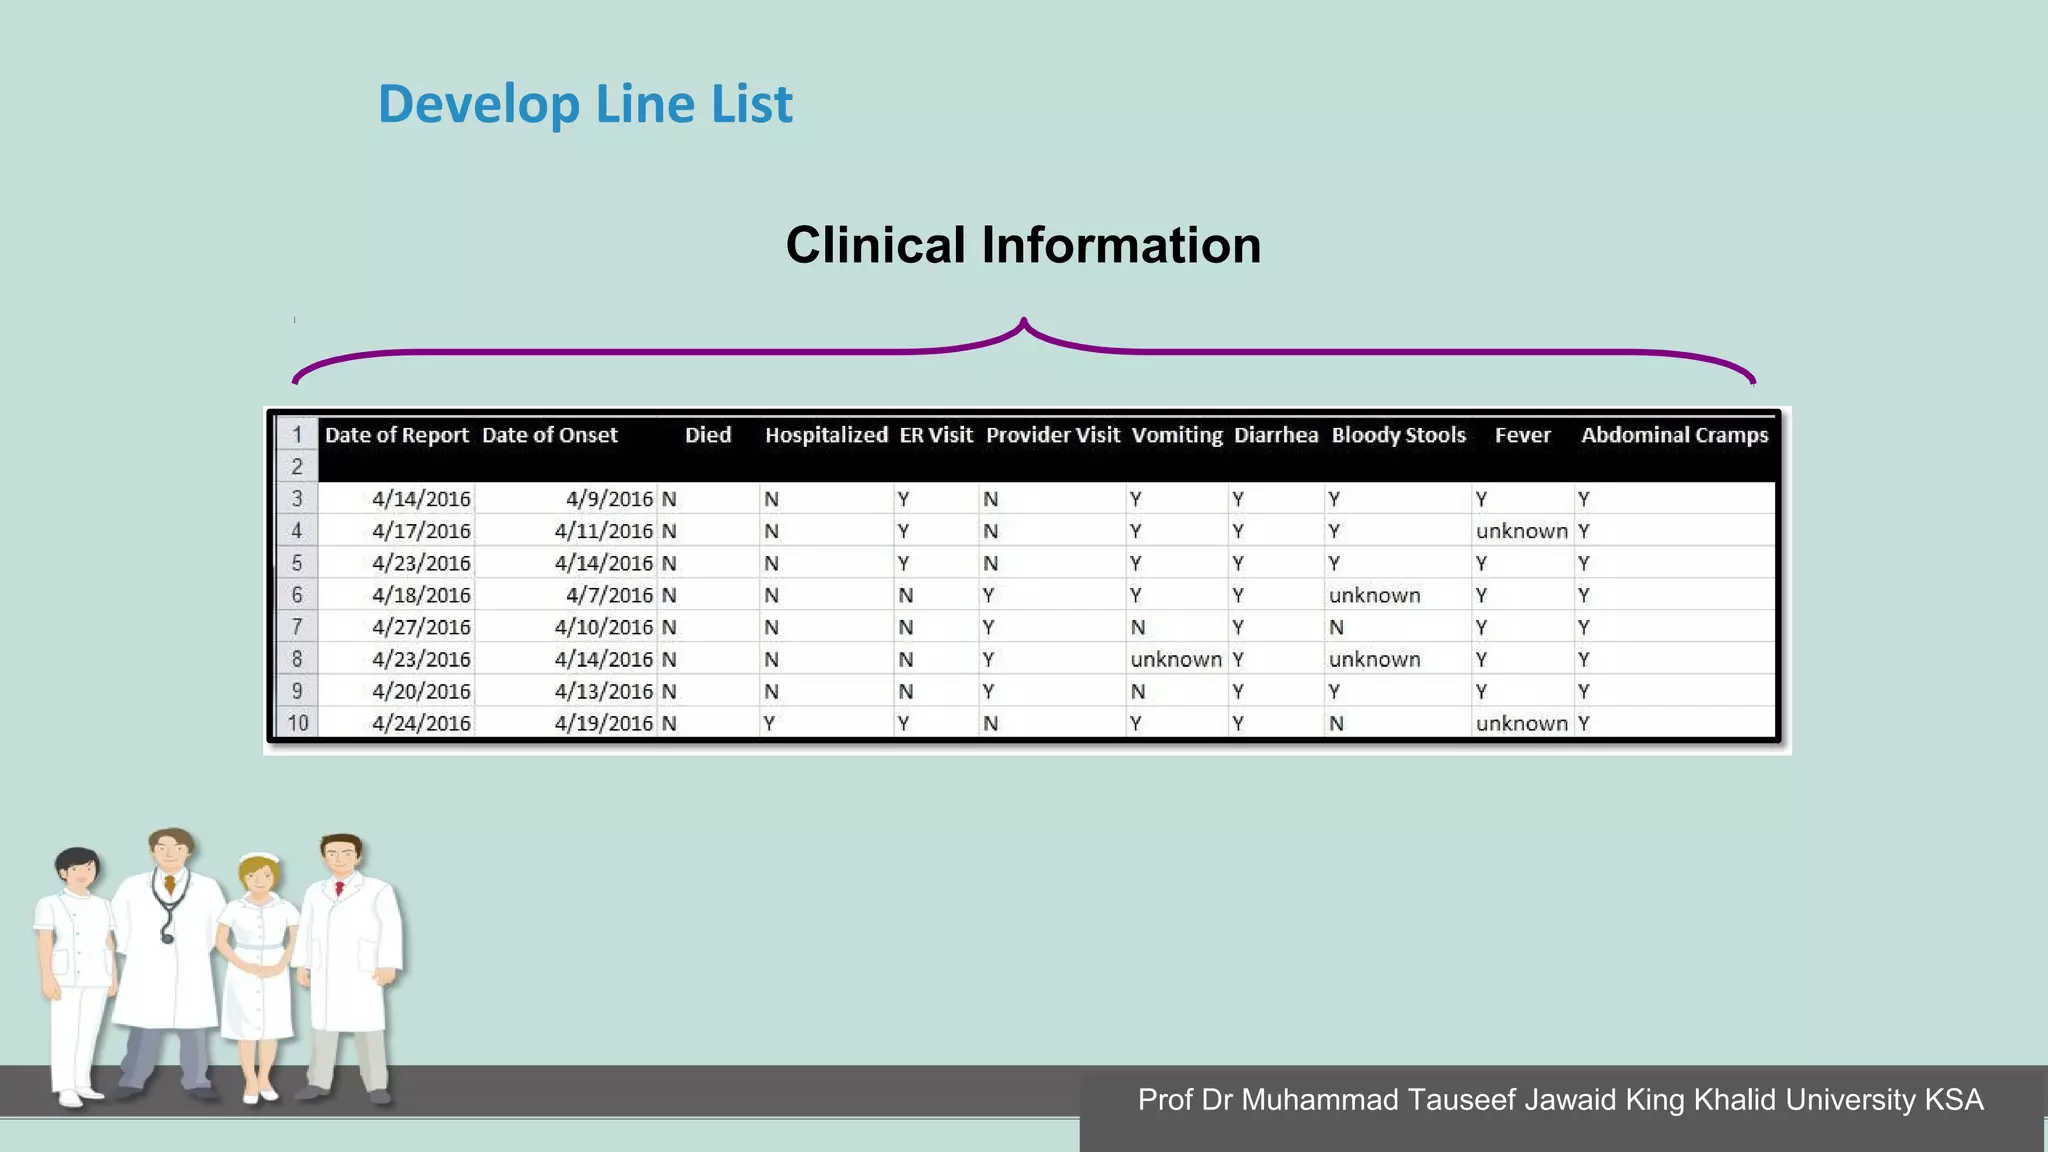
Task: Click spreadsheet row number 6
Action: (297, 595)
